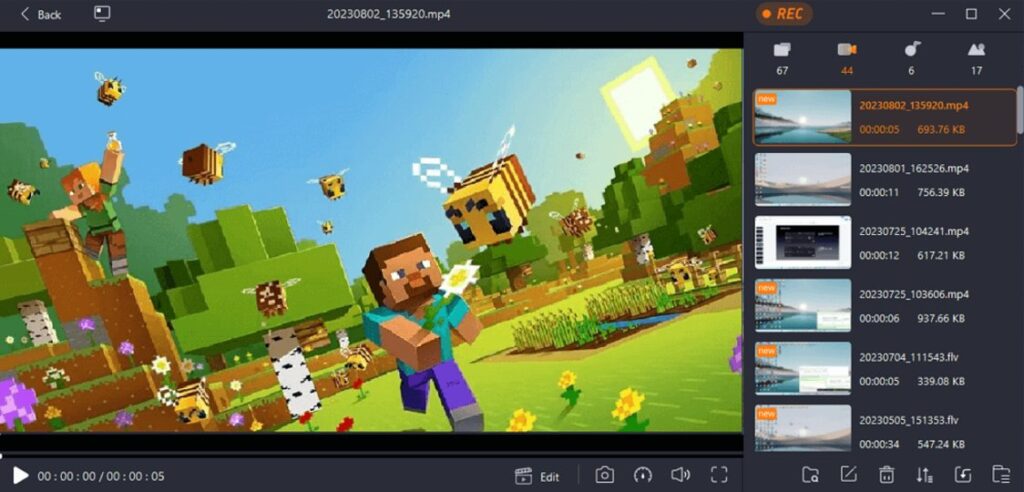1024x492 pixels.
Task: Click the 00:00:34 duration text
Action: [x=879, y=444]
